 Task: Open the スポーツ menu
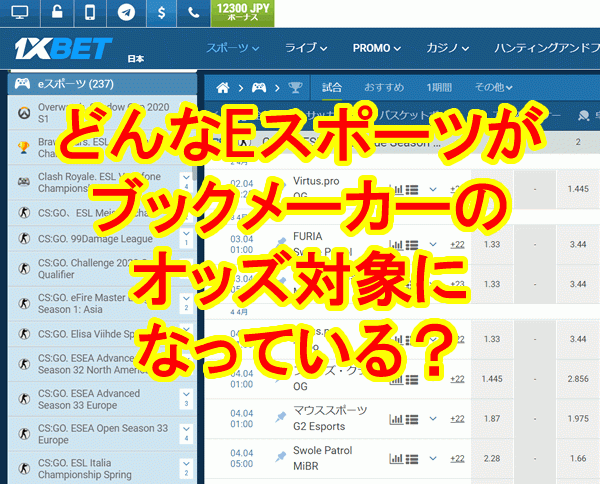coord(233,48)
